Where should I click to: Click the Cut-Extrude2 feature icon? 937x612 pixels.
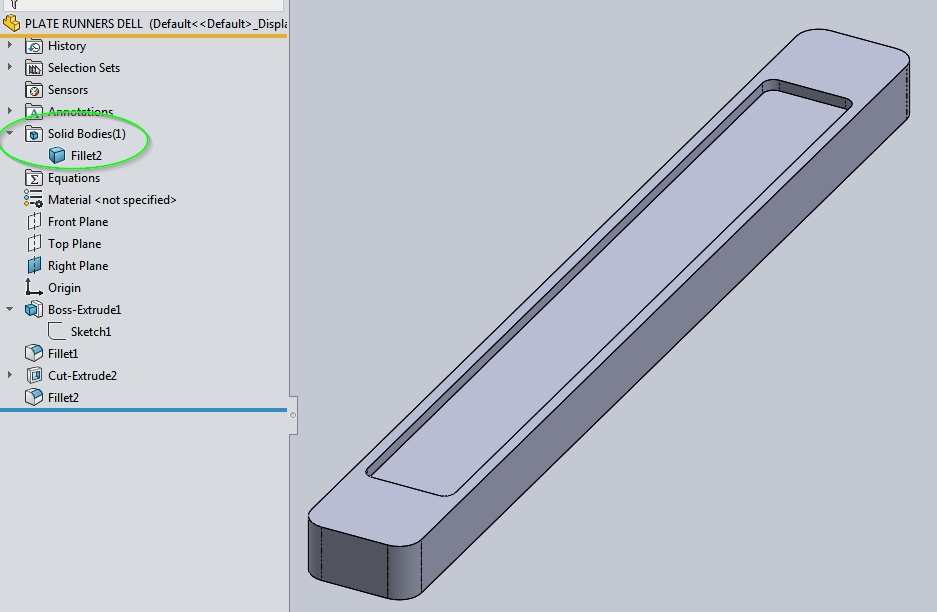(34, 375)
